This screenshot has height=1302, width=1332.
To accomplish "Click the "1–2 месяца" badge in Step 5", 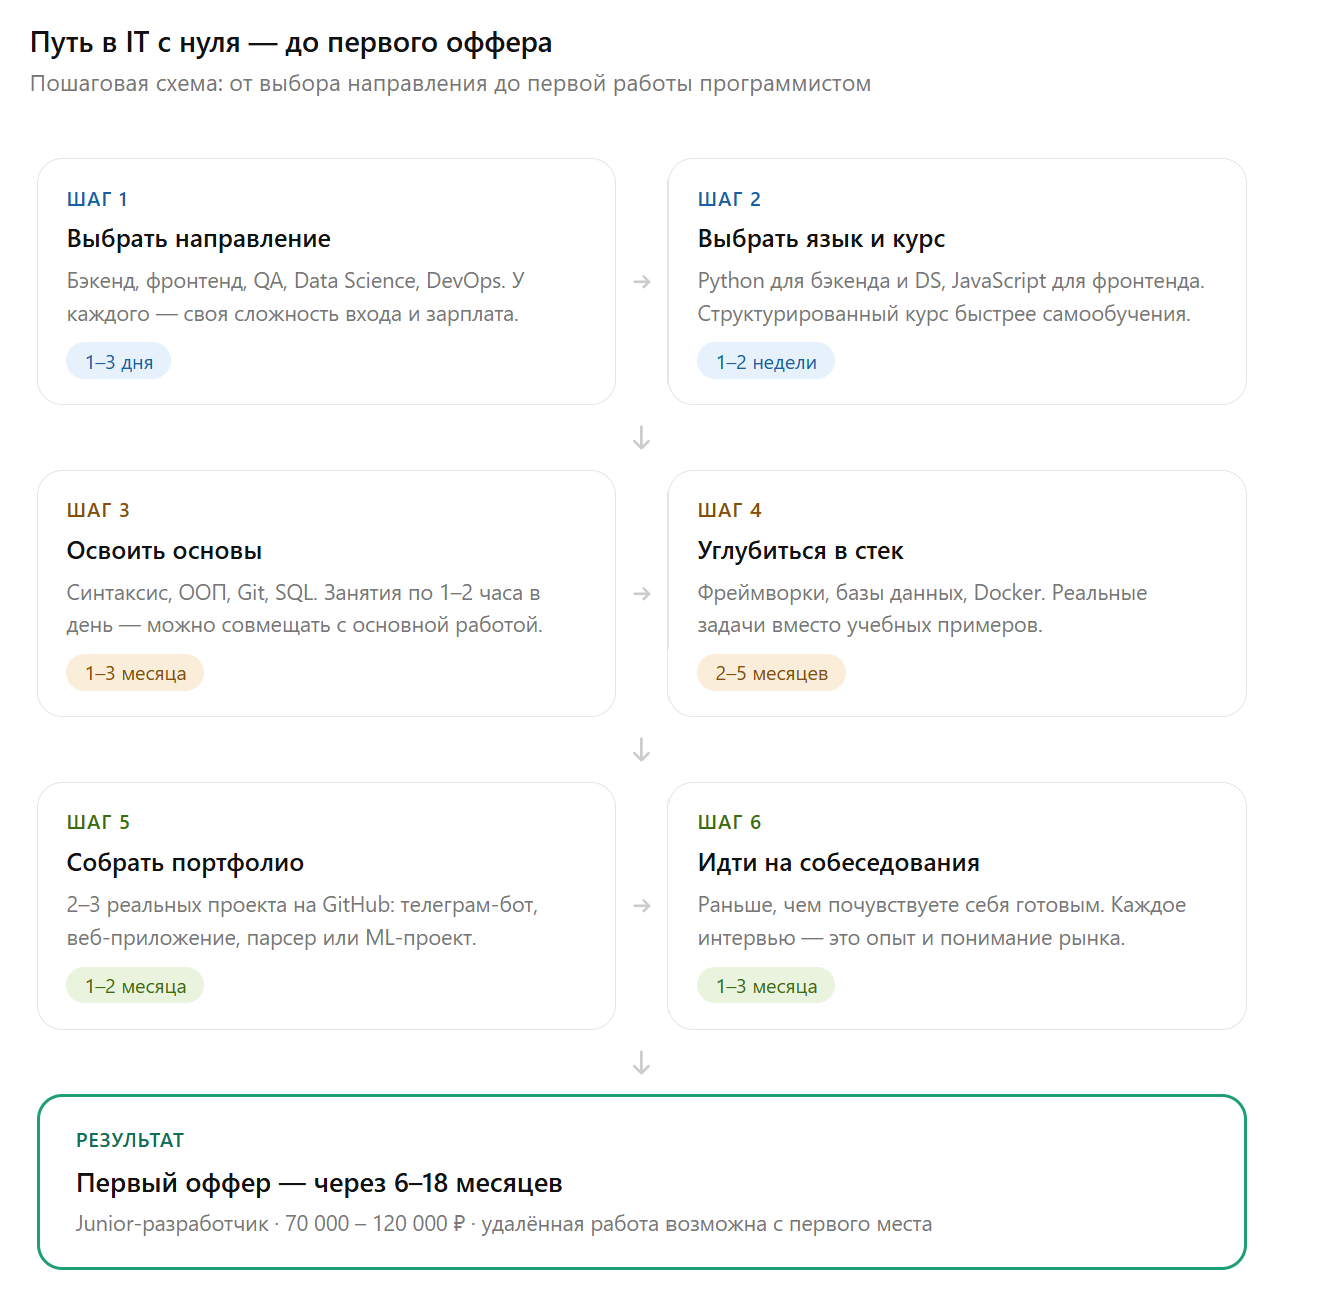I will (x=135, y=986).
